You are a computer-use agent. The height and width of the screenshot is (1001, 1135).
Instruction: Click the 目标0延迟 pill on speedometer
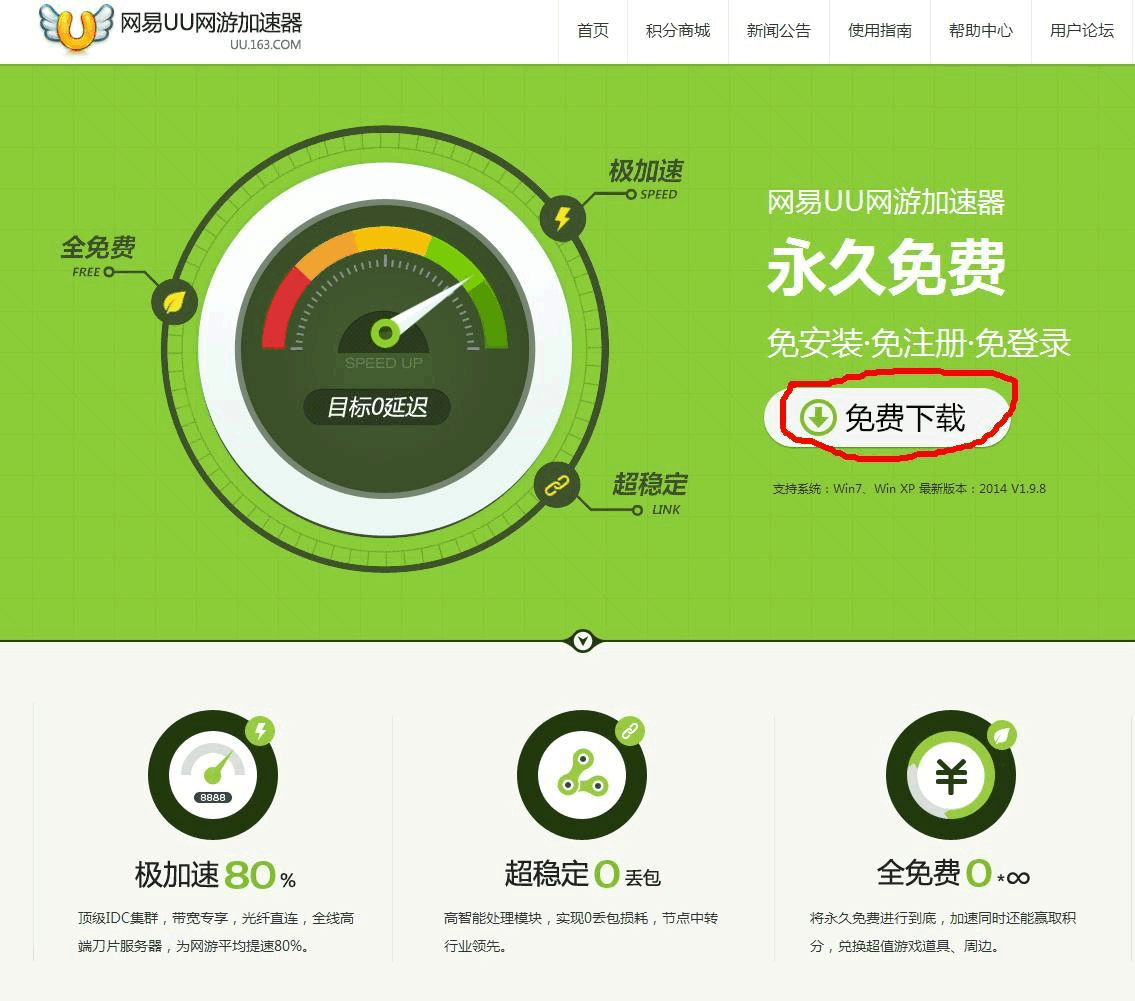(377, 407)
